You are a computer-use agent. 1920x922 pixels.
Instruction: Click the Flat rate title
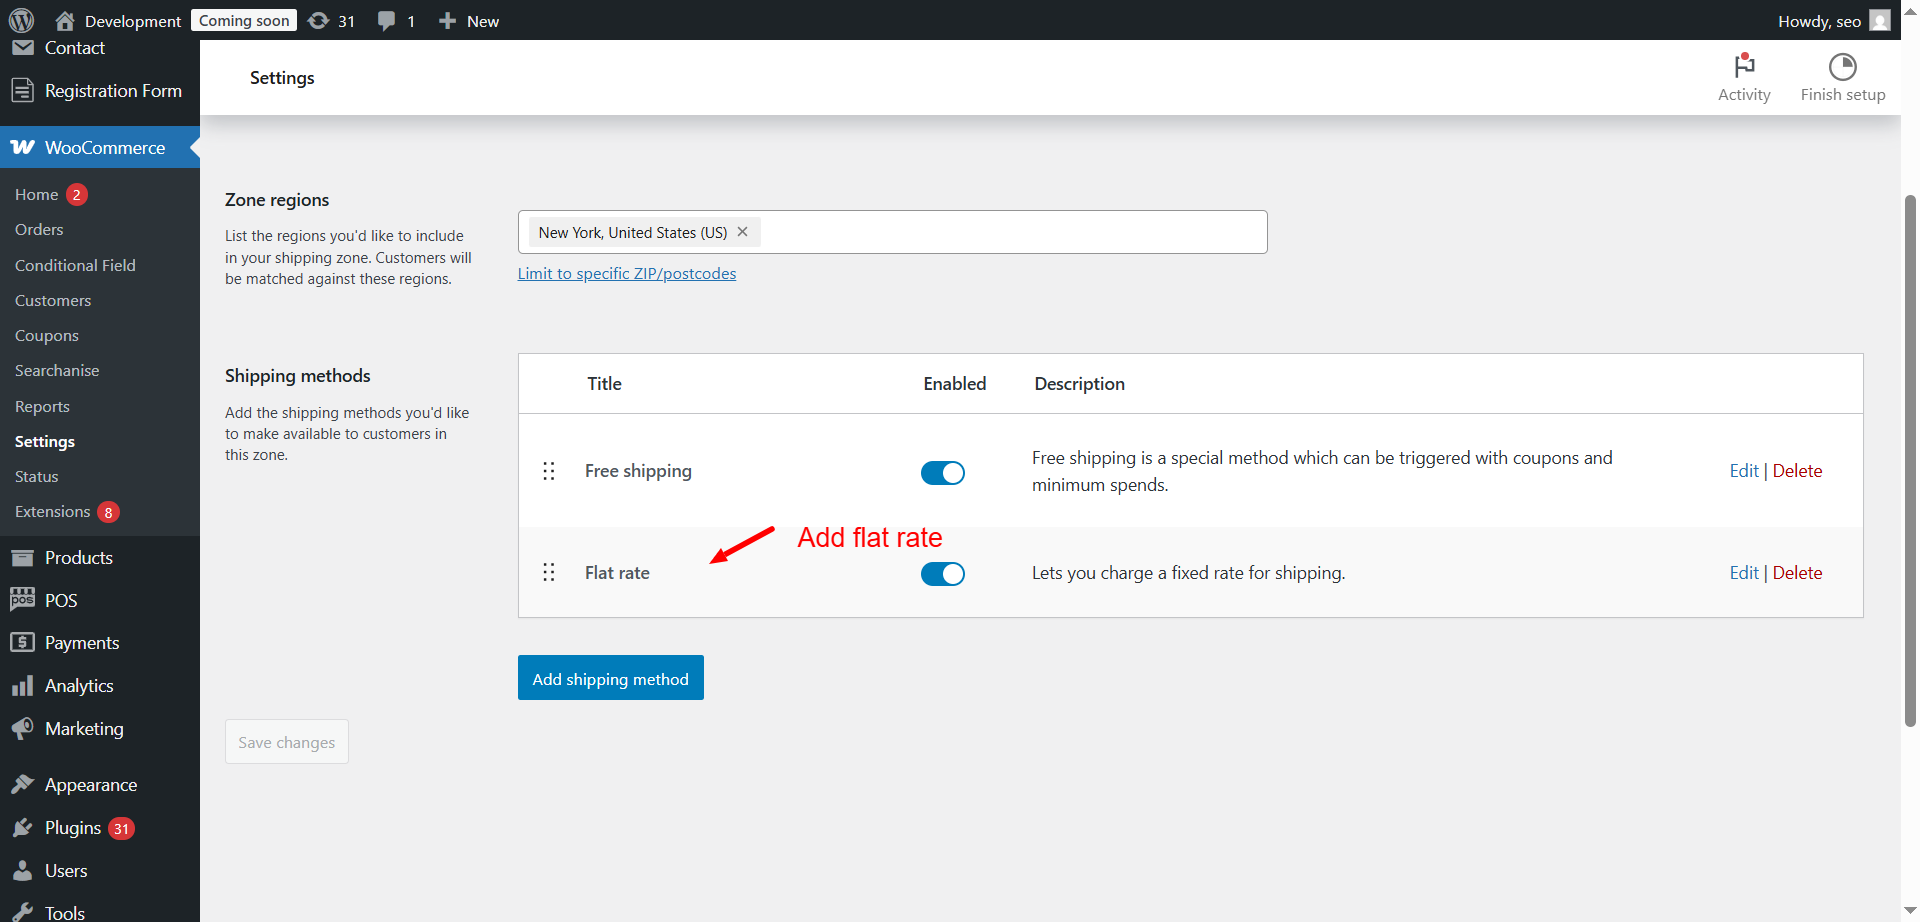[617, 573]
